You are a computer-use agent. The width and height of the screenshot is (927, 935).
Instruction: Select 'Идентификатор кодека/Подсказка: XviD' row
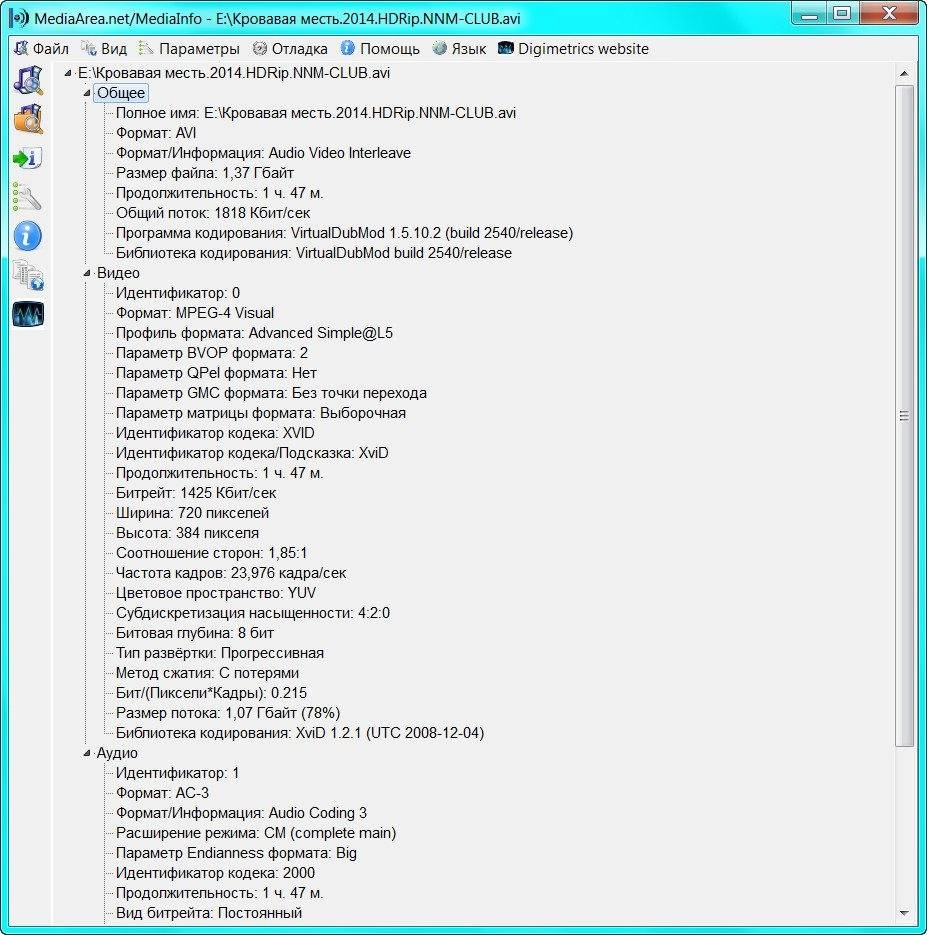(x=252, y=453)
